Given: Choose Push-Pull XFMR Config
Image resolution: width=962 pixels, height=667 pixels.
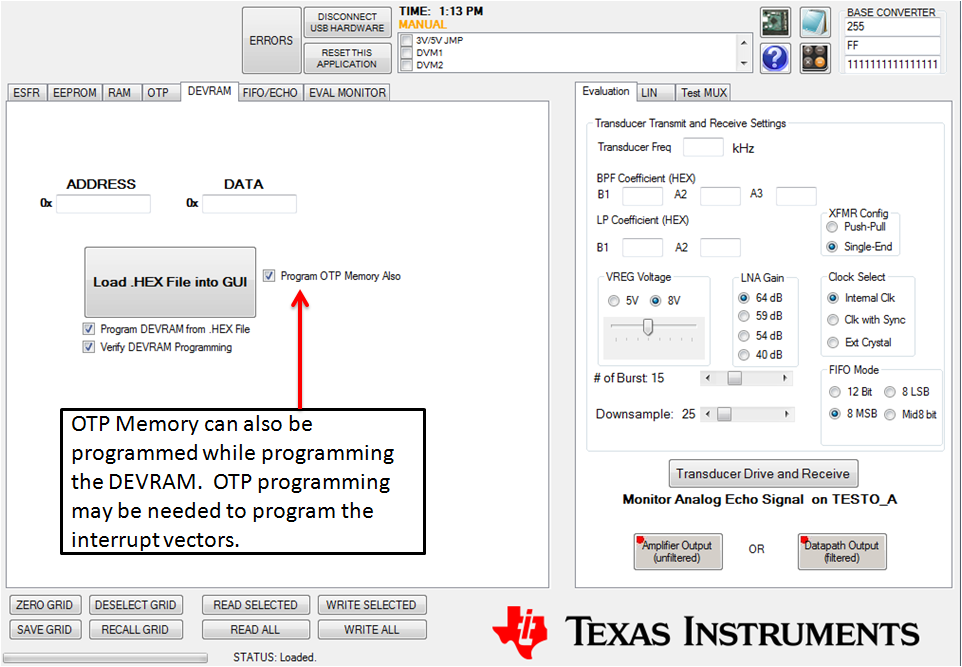Looking at the screenshot, I should pyautogui.click(x=831, y=226).
